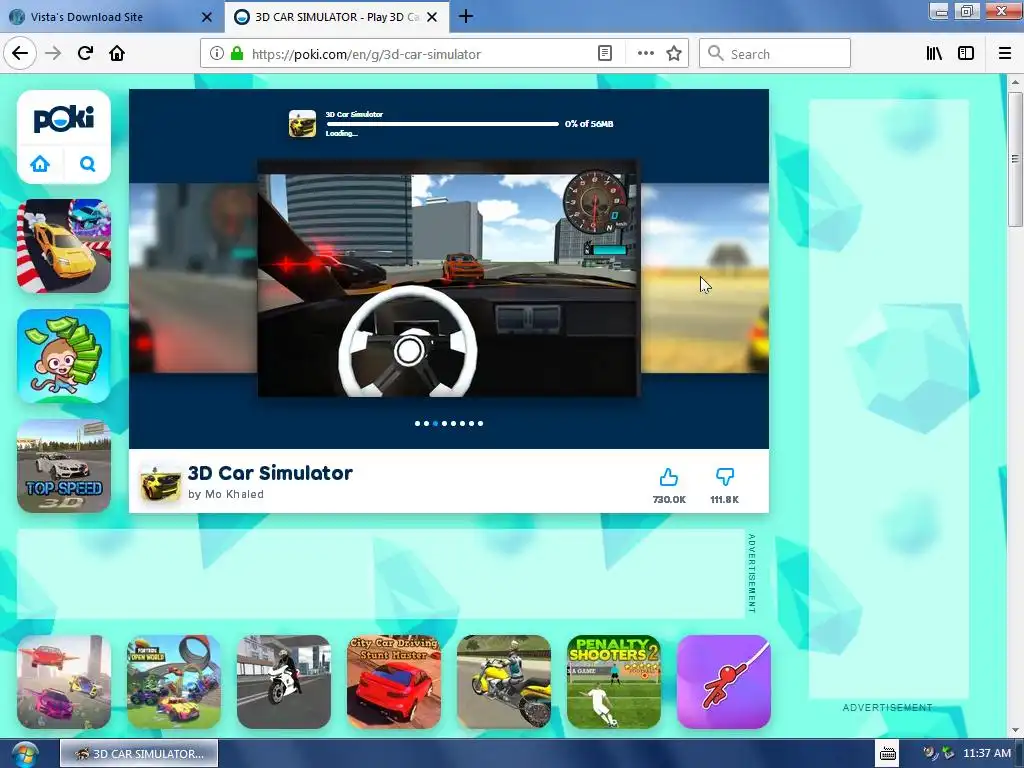The width and height of the screenshot is (1024, 768).
Task: Open Poki home via house icon
Action: click(40, 163)
